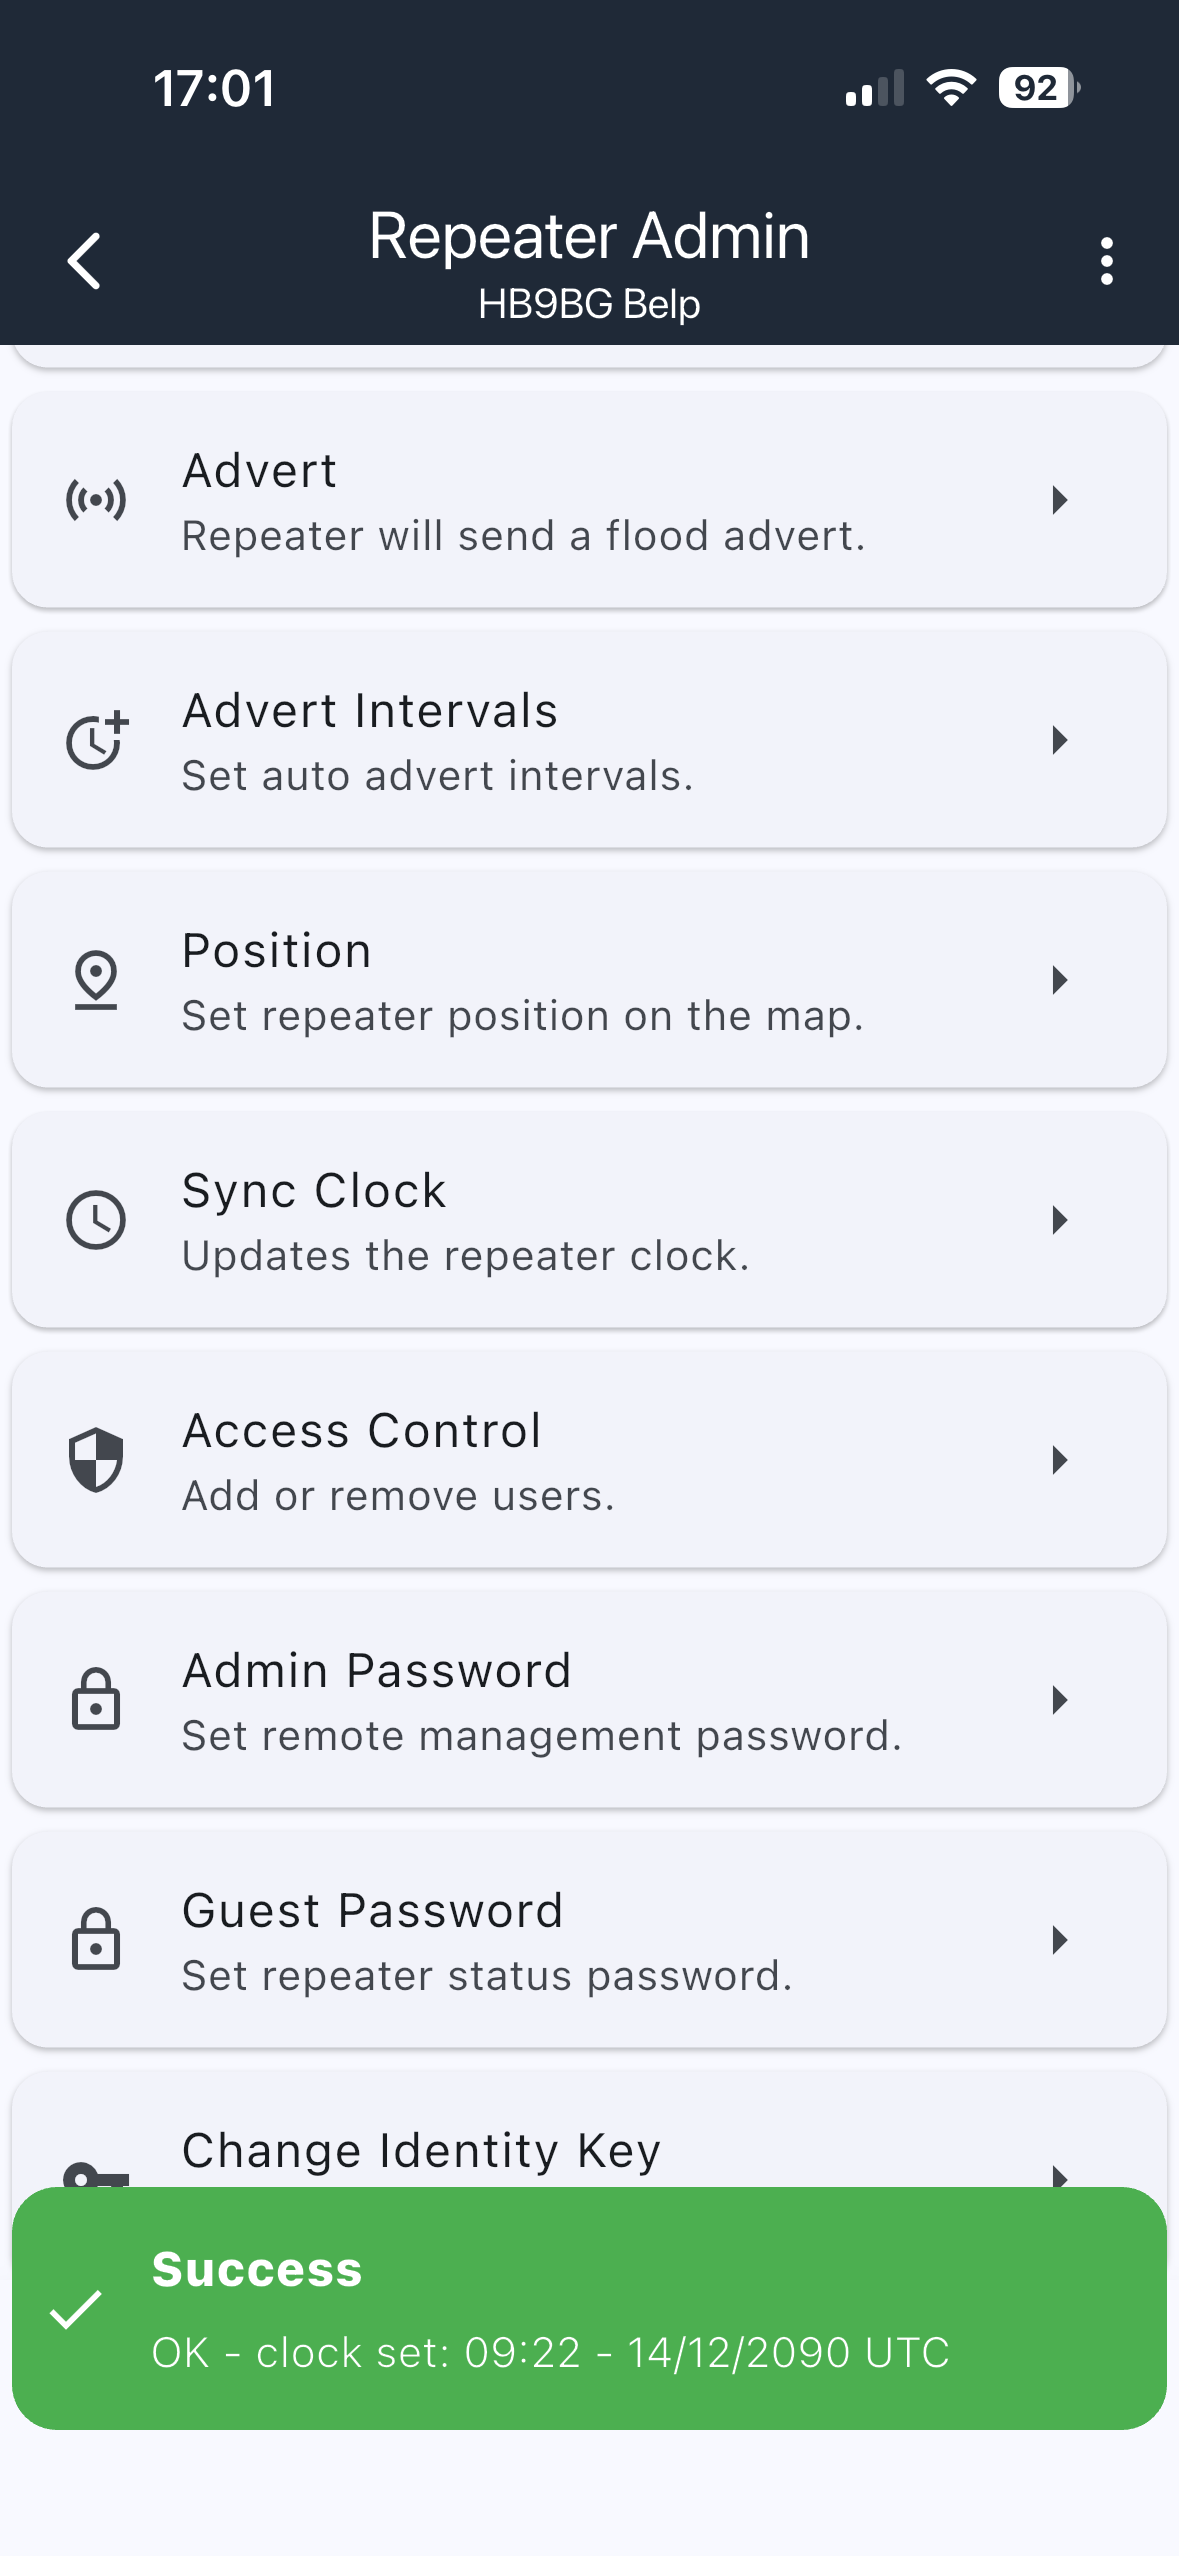
Task: Tap the checkmark in Success banner
Action: pyautogui.click(x=76, y=2310)
